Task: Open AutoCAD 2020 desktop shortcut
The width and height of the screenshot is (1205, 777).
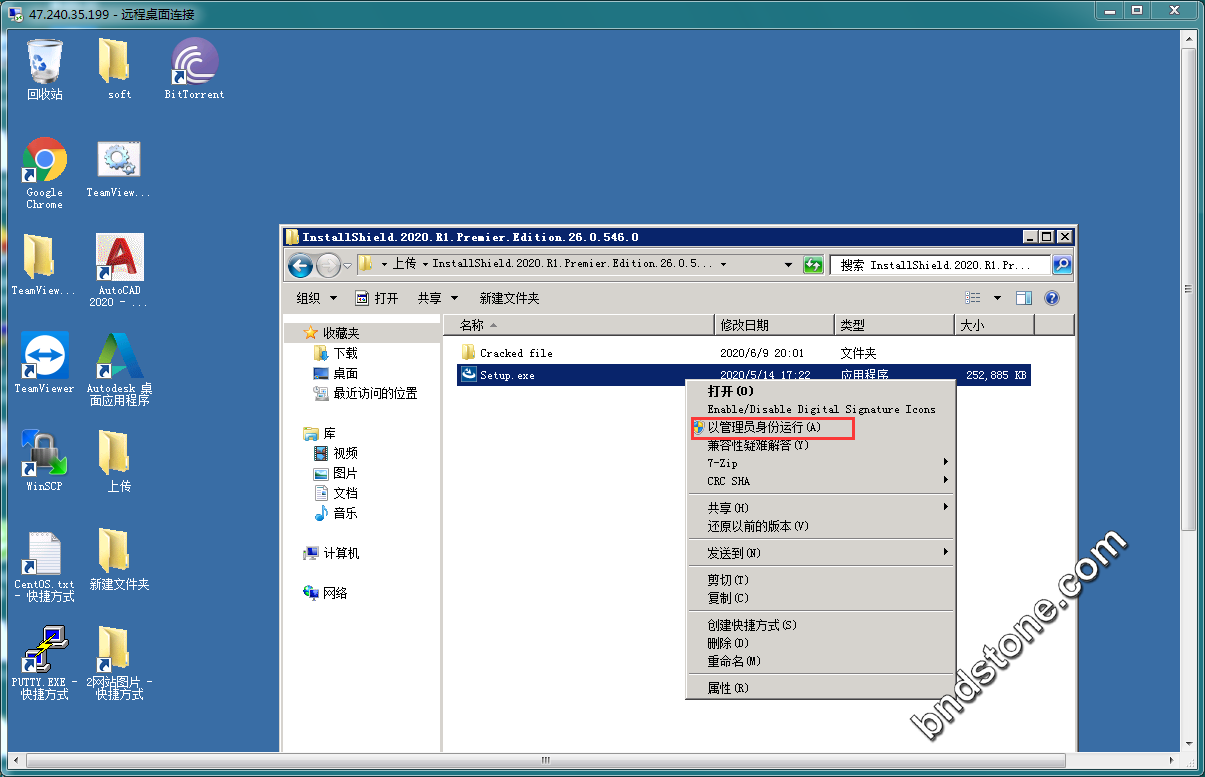Action: [119, 260]
